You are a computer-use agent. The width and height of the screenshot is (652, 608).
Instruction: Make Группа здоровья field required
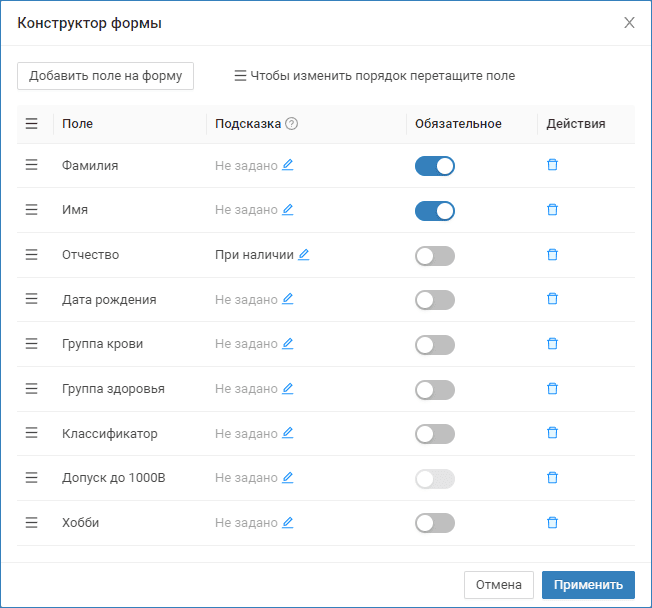click(x=435, y=389)
